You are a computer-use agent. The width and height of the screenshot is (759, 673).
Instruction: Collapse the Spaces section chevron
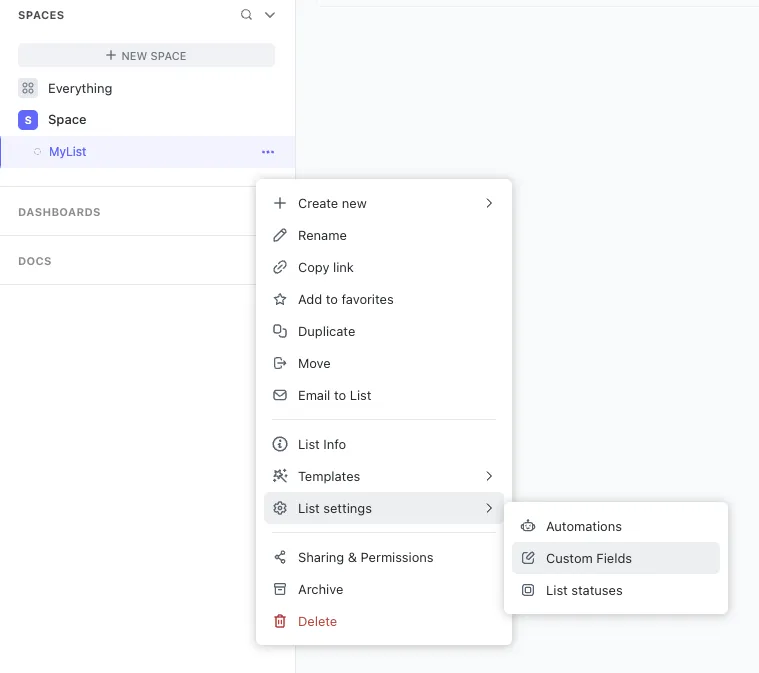[x=270, y=15]
